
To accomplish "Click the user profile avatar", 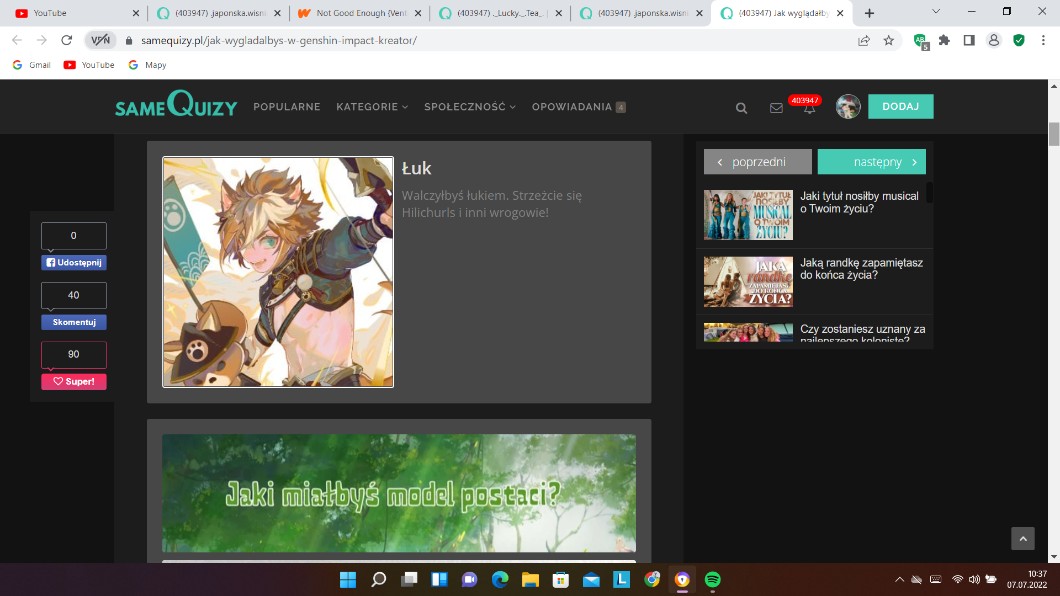I will 848,107.
